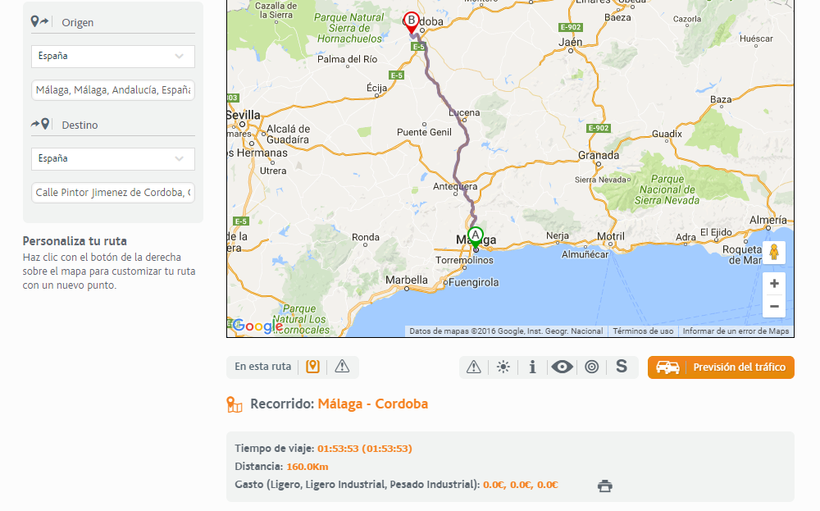This screenshot has height=511, width=820.
Task: Zoom in on the map
Action: [774, 284]
